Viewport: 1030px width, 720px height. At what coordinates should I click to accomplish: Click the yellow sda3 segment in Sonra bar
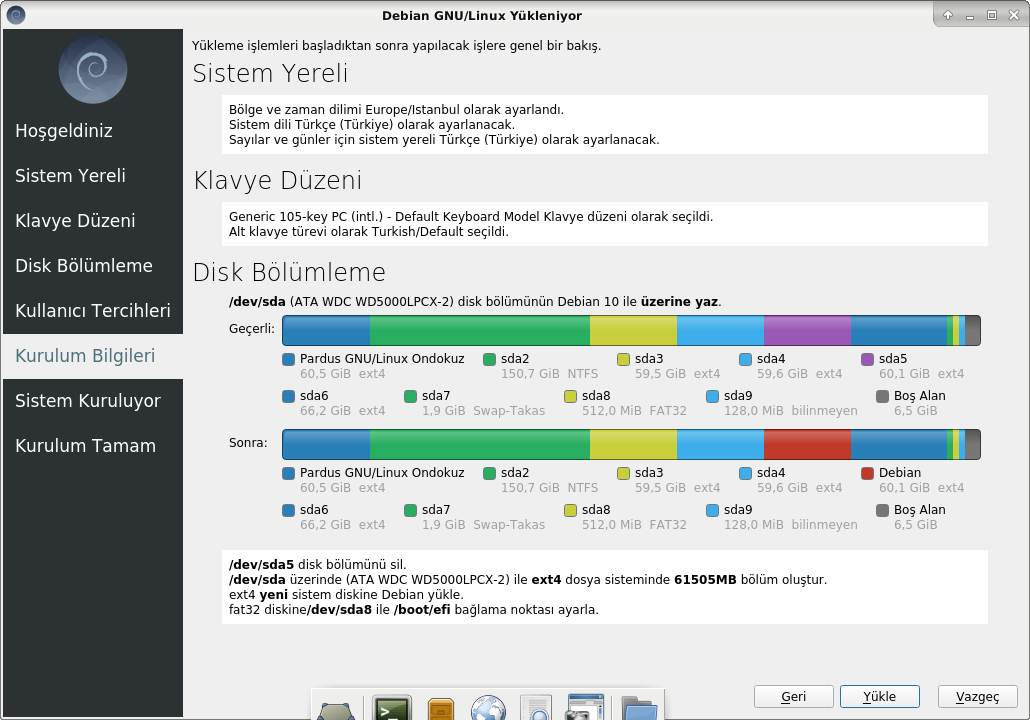point(633,445)
